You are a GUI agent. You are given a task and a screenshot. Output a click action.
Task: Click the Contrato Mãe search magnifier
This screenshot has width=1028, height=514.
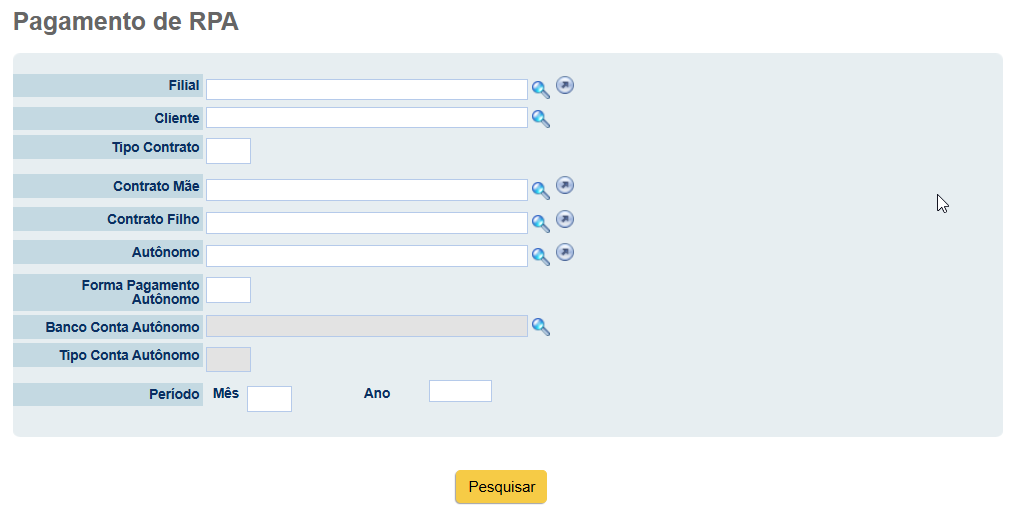540,191
